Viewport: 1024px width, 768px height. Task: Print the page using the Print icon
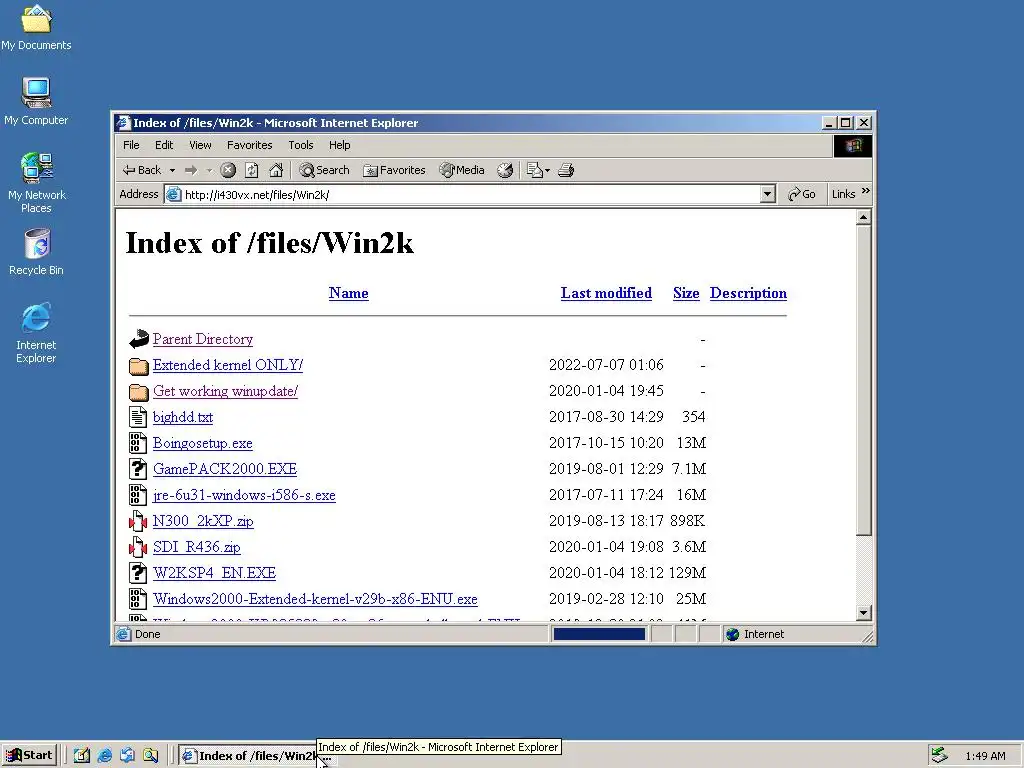point(566,170)
